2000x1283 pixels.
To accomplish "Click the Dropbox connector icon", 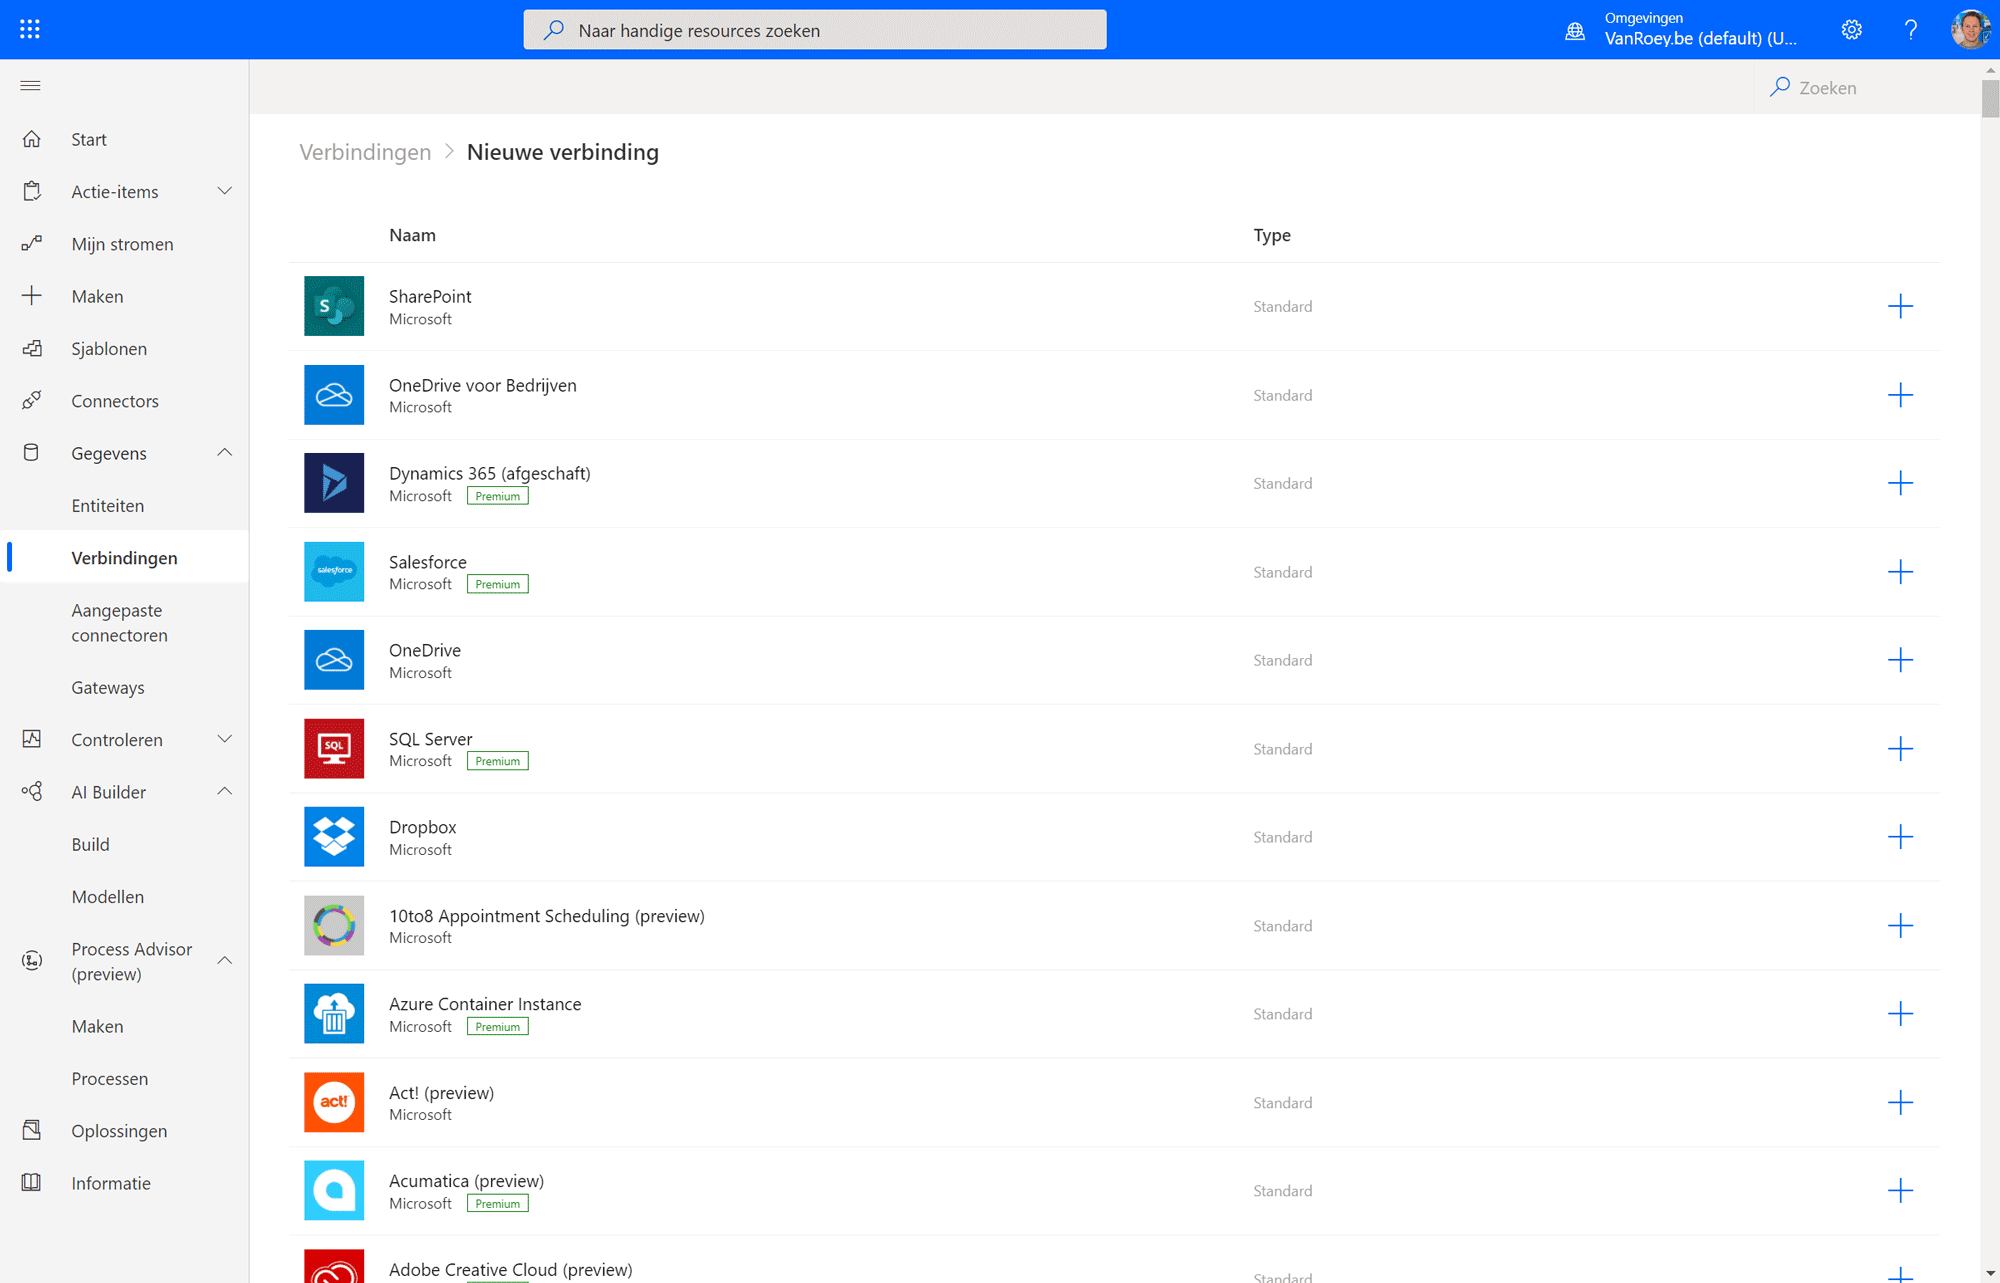I will (x=334, y=837).
